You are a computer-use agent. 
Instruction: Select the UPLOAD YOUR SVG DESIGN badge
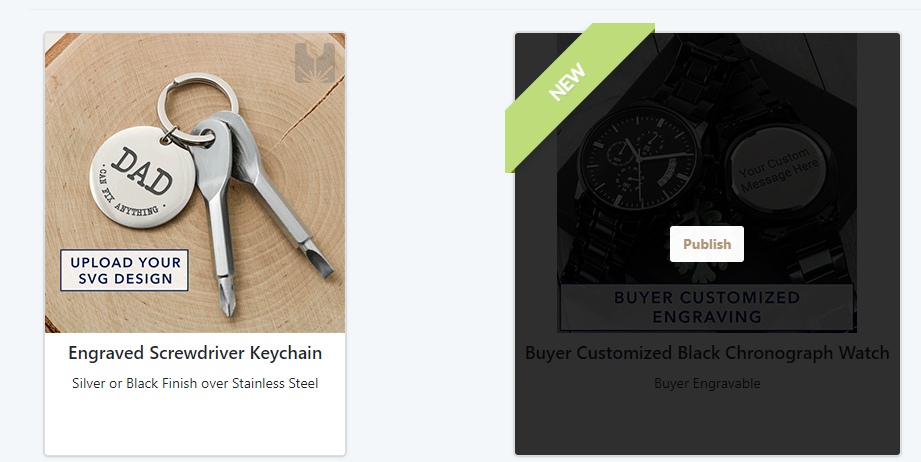tap(125, 270)
